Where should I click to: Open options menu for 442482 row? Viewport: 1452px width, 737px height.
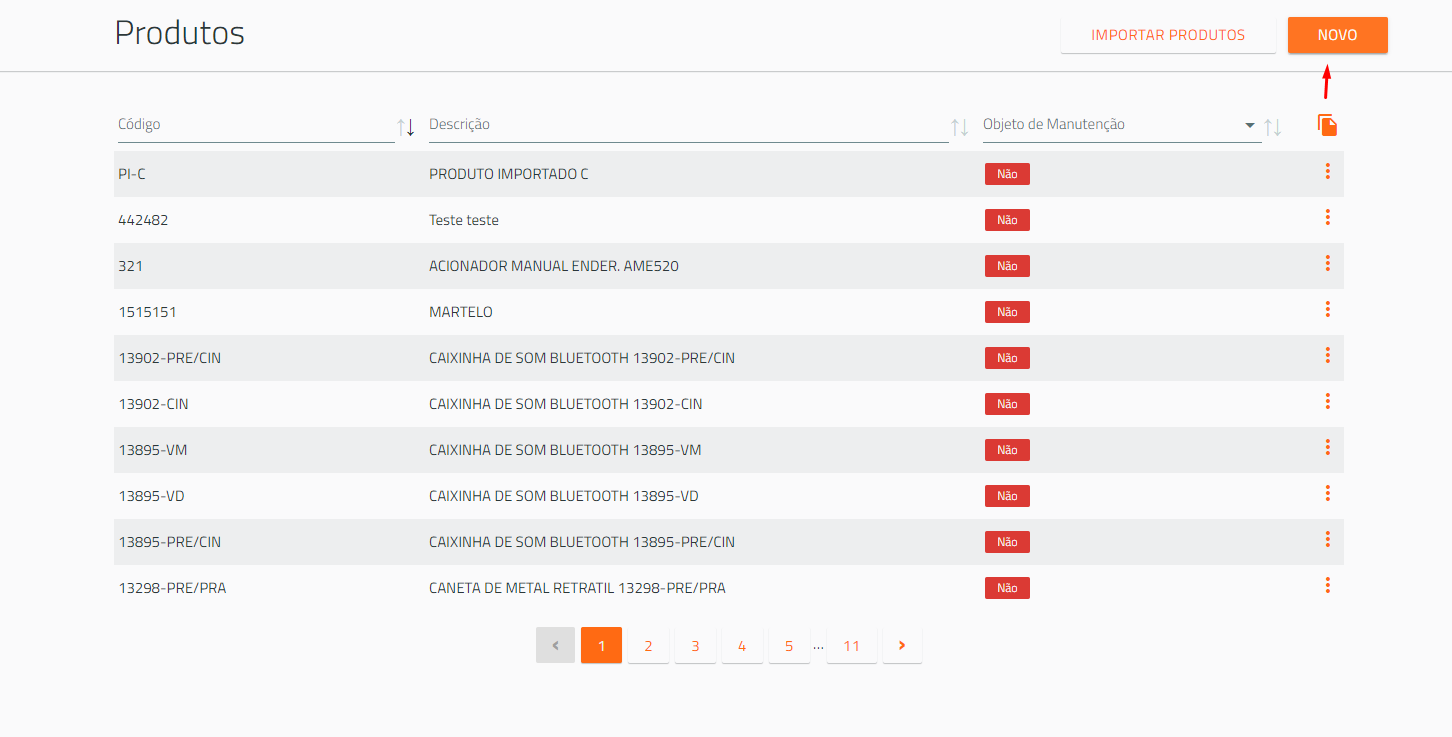pyautogui.click(x=1327, y=218)
